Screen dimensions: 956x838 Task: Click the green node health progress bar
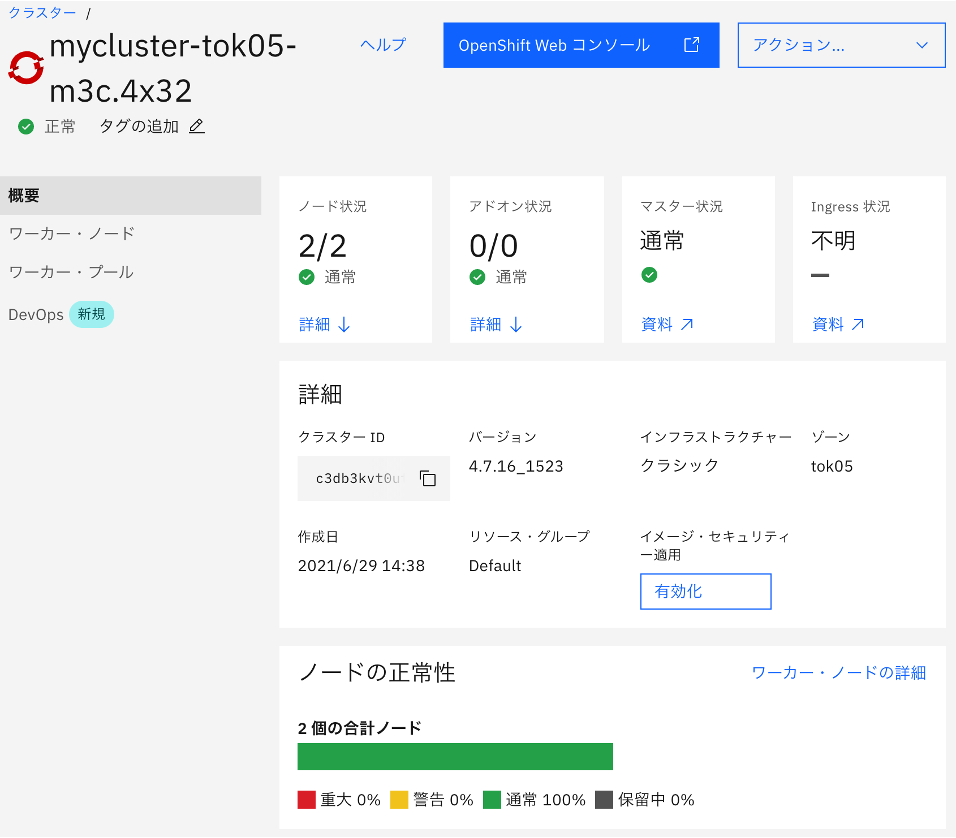click(x=455, y=756)
